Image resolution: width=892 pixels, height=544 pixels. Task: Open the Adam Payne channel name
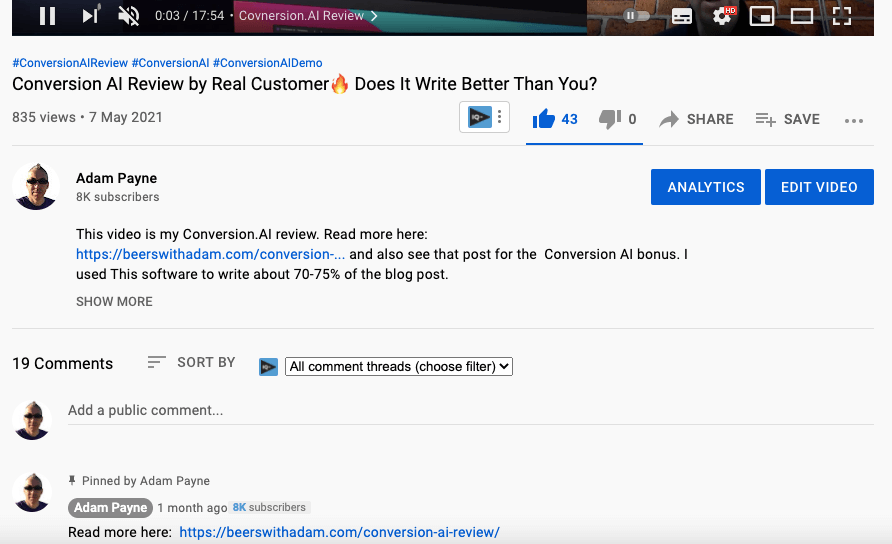(117, 178)
